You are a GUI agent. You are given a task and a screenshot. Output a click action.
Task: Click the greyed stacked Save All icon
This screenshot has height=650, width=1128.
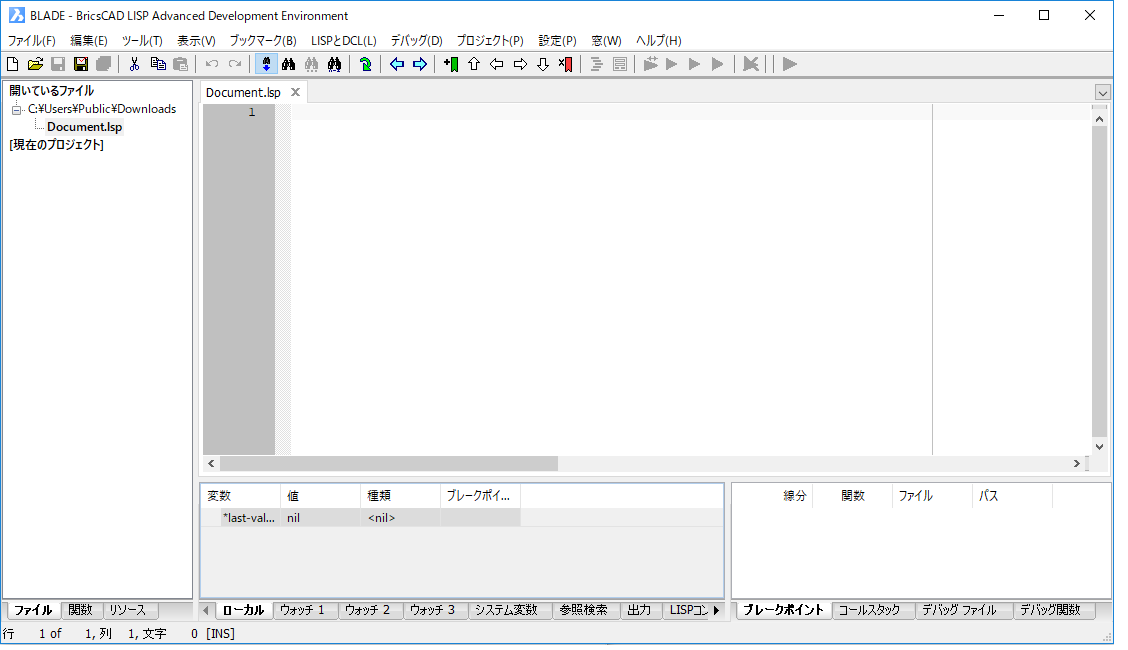coord(104,64)
